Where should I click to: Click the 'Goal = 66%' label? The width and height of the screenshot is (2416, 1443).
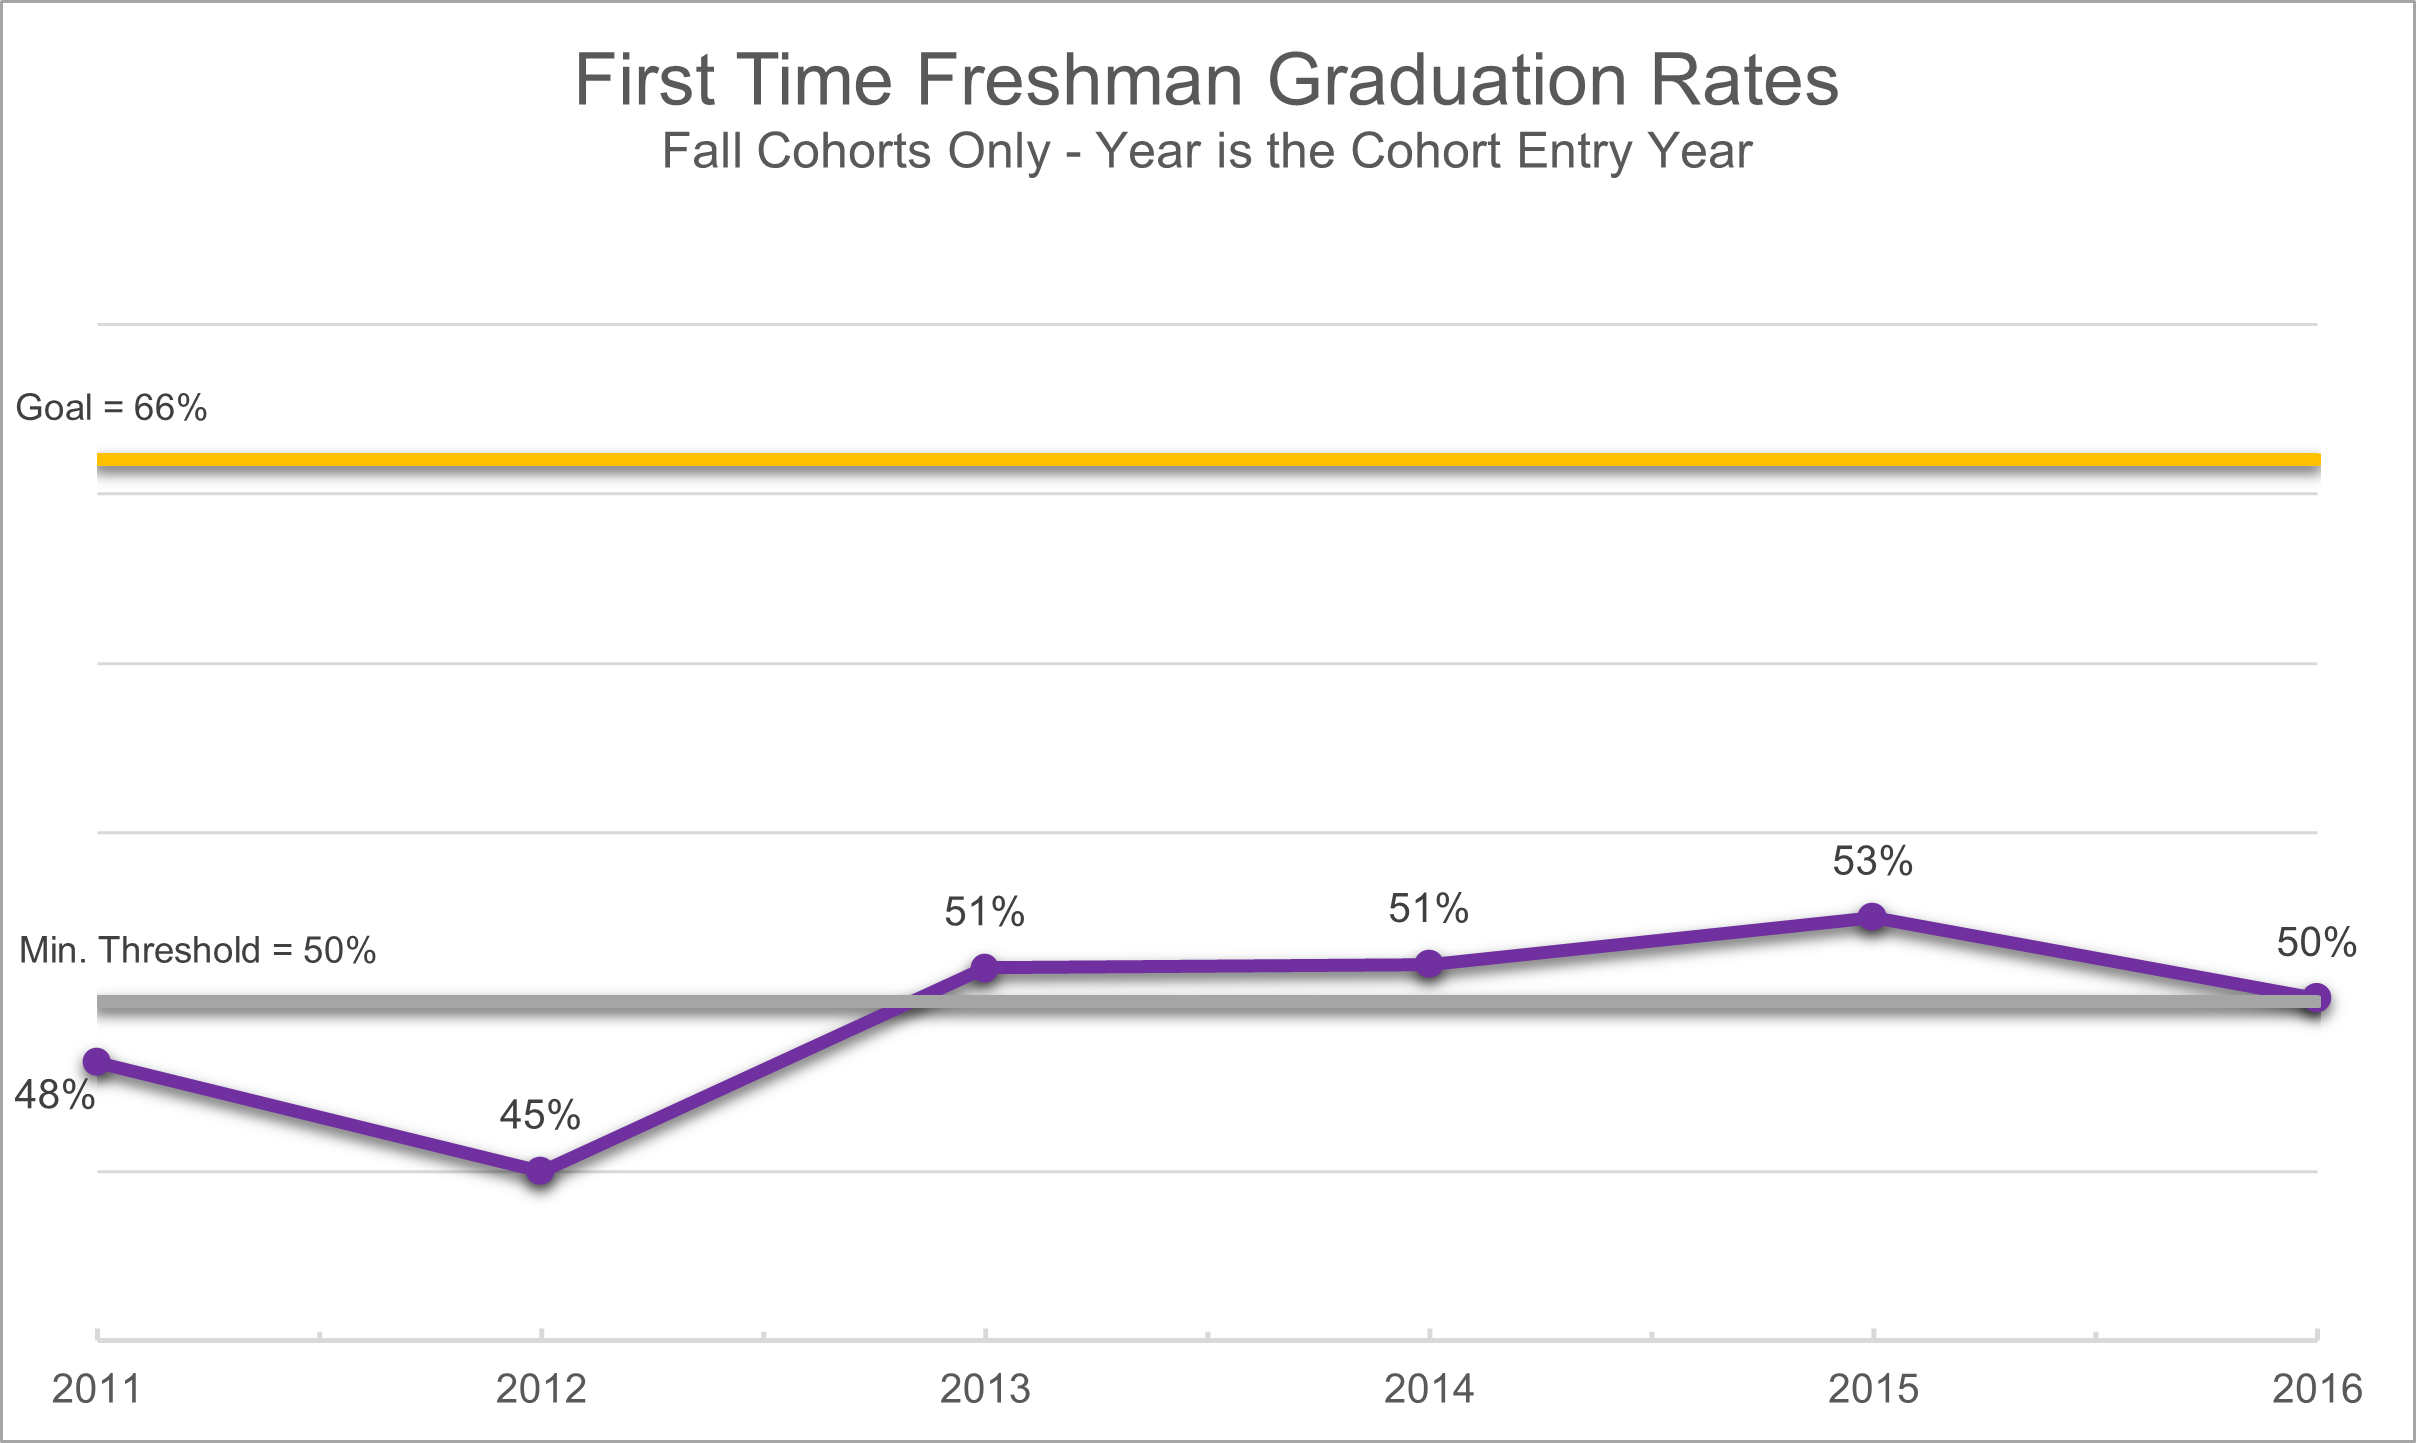[111, 408]
